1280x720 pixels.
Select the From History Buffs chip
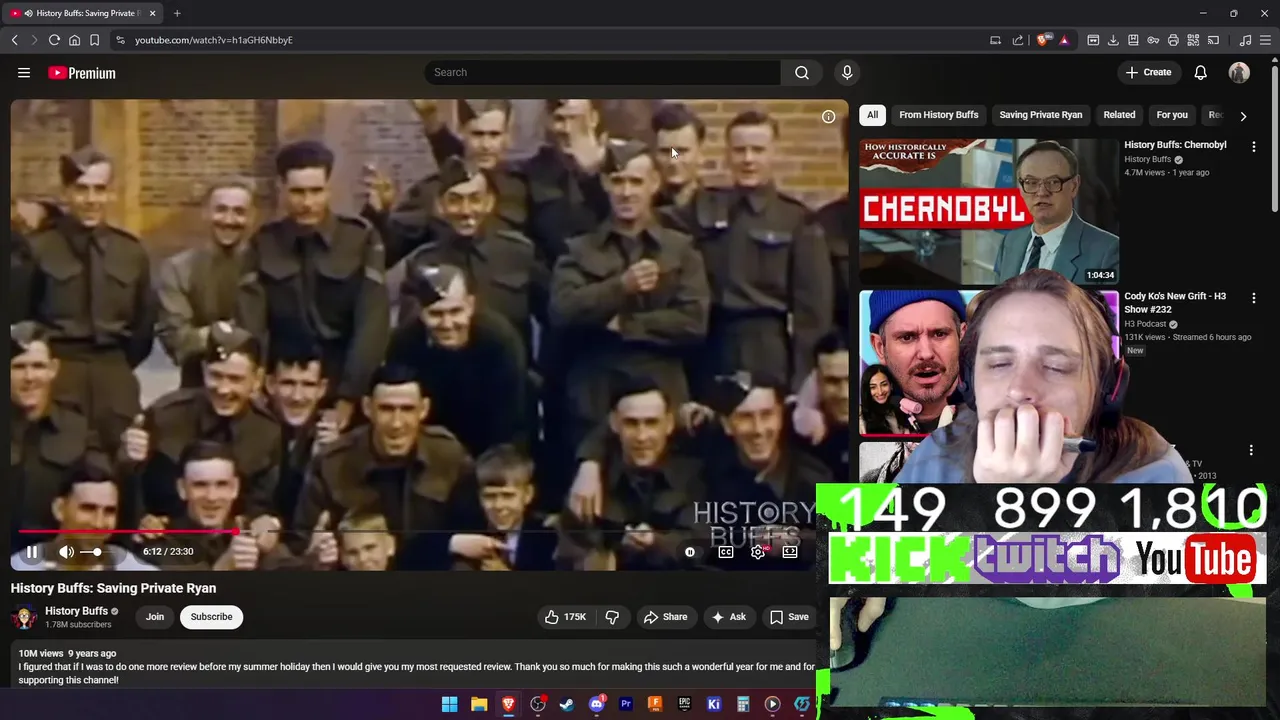[938, 115]
